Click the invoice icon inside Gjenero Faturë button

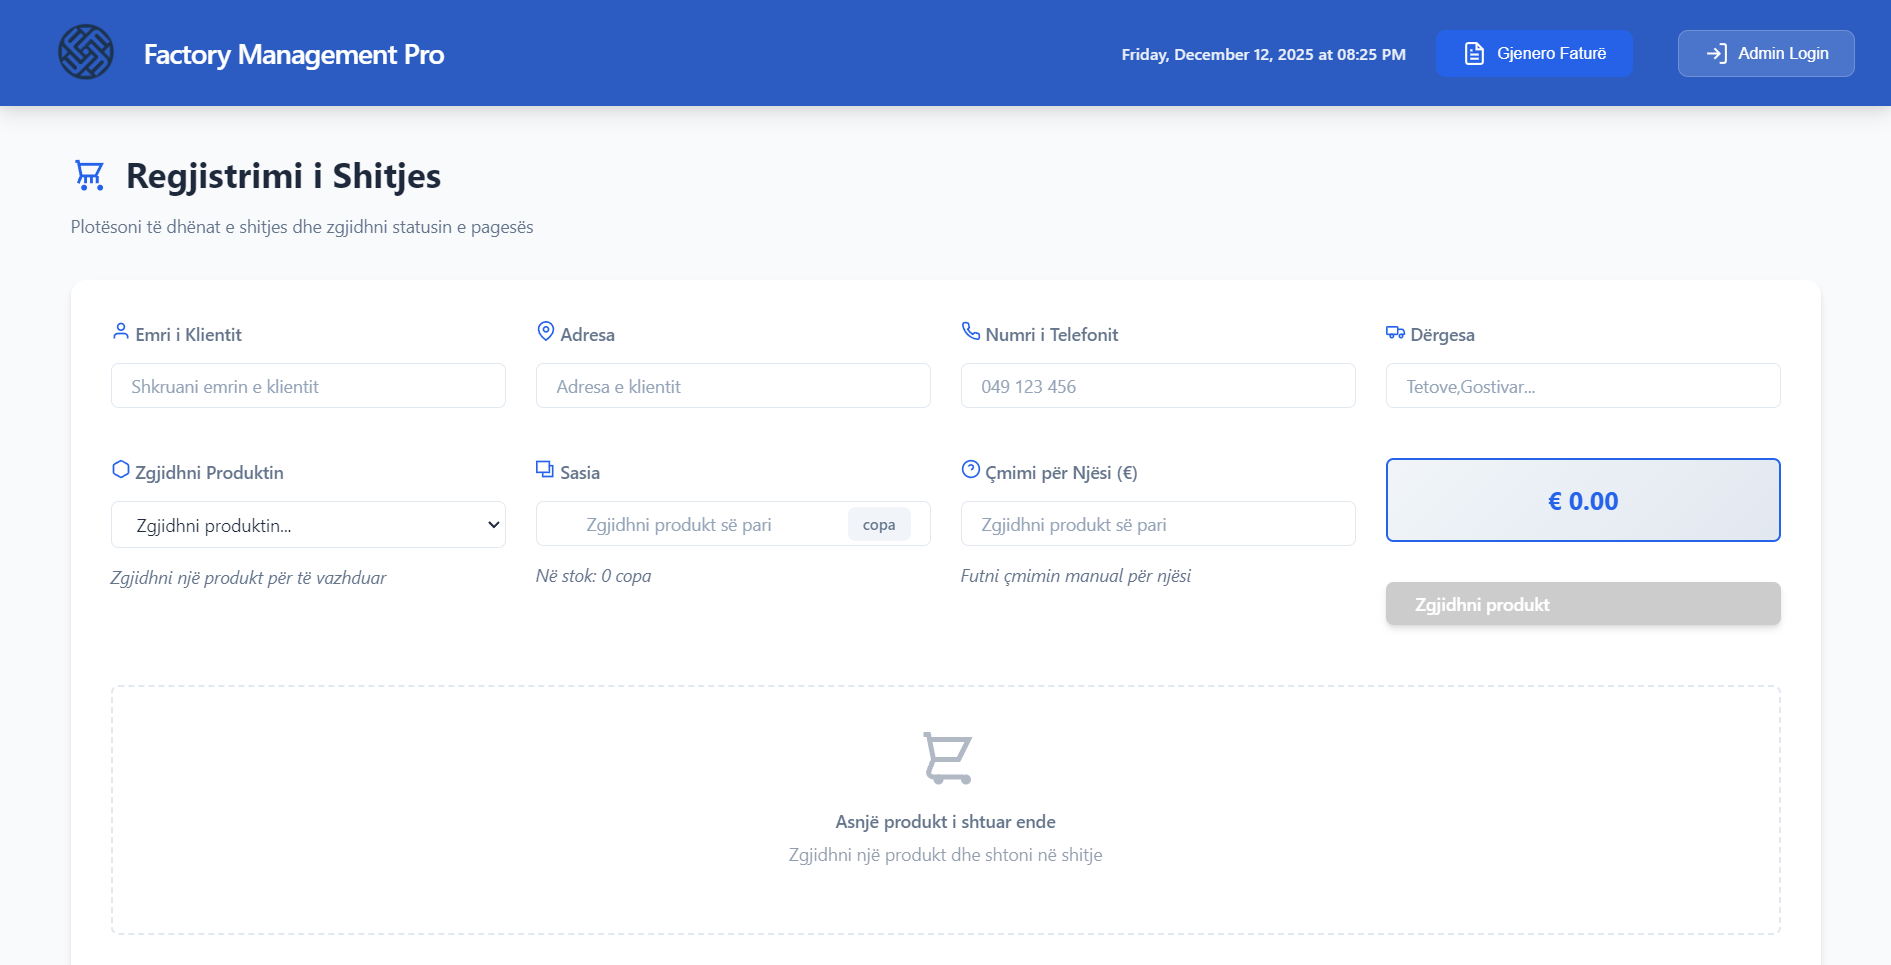point(1472,53)
